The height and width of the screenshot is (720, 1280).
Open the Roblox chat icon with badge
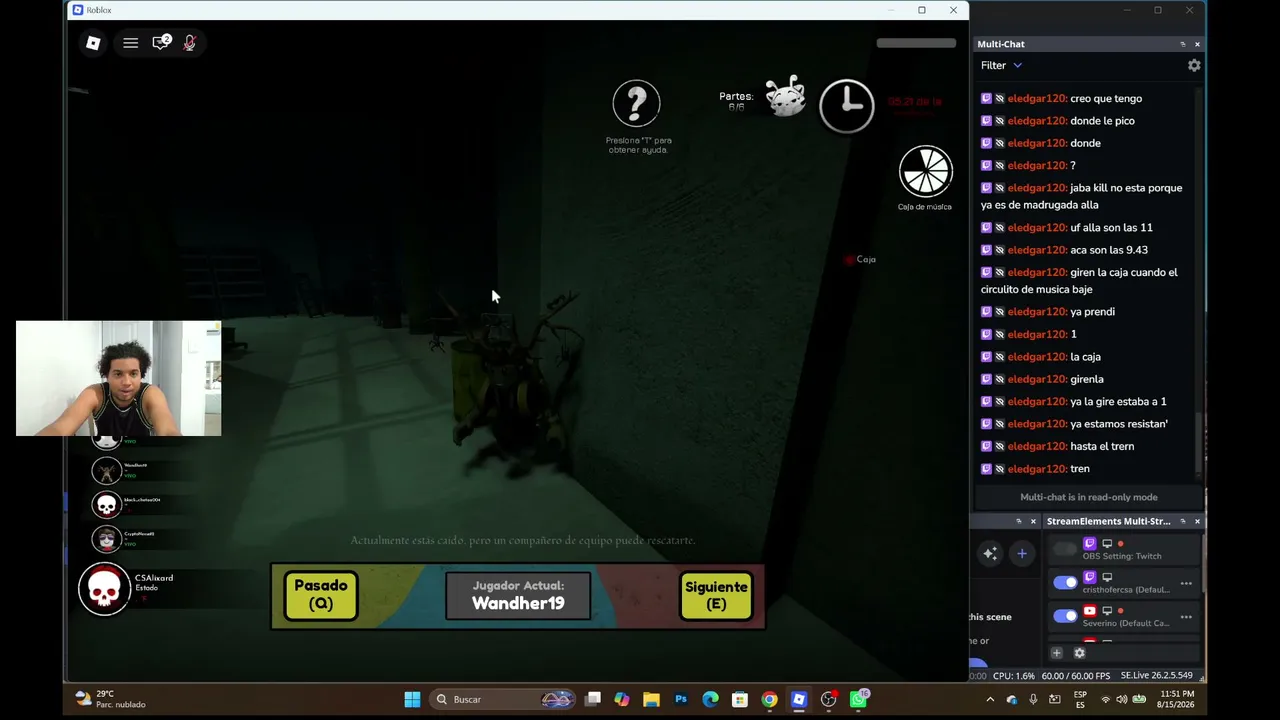tap(161, 42)
